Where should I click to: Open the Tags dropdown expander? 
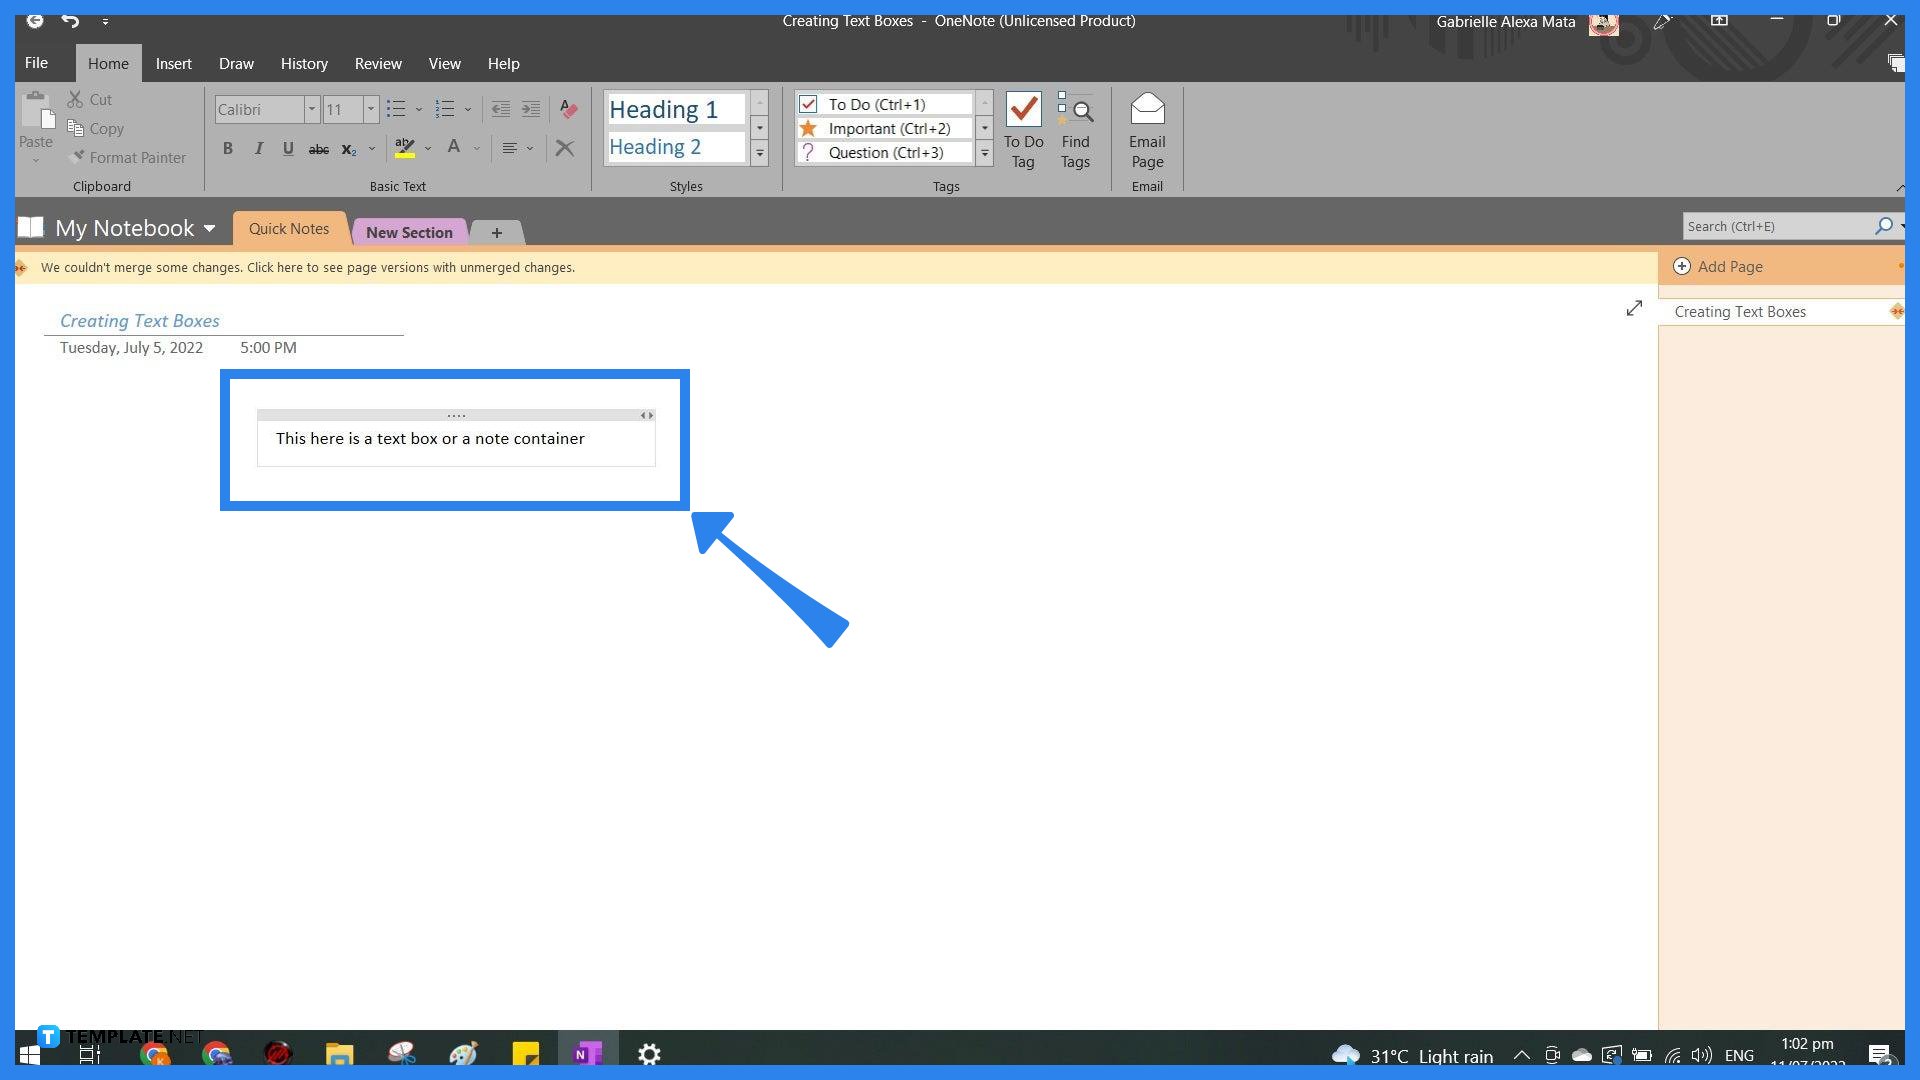(984, 152)
